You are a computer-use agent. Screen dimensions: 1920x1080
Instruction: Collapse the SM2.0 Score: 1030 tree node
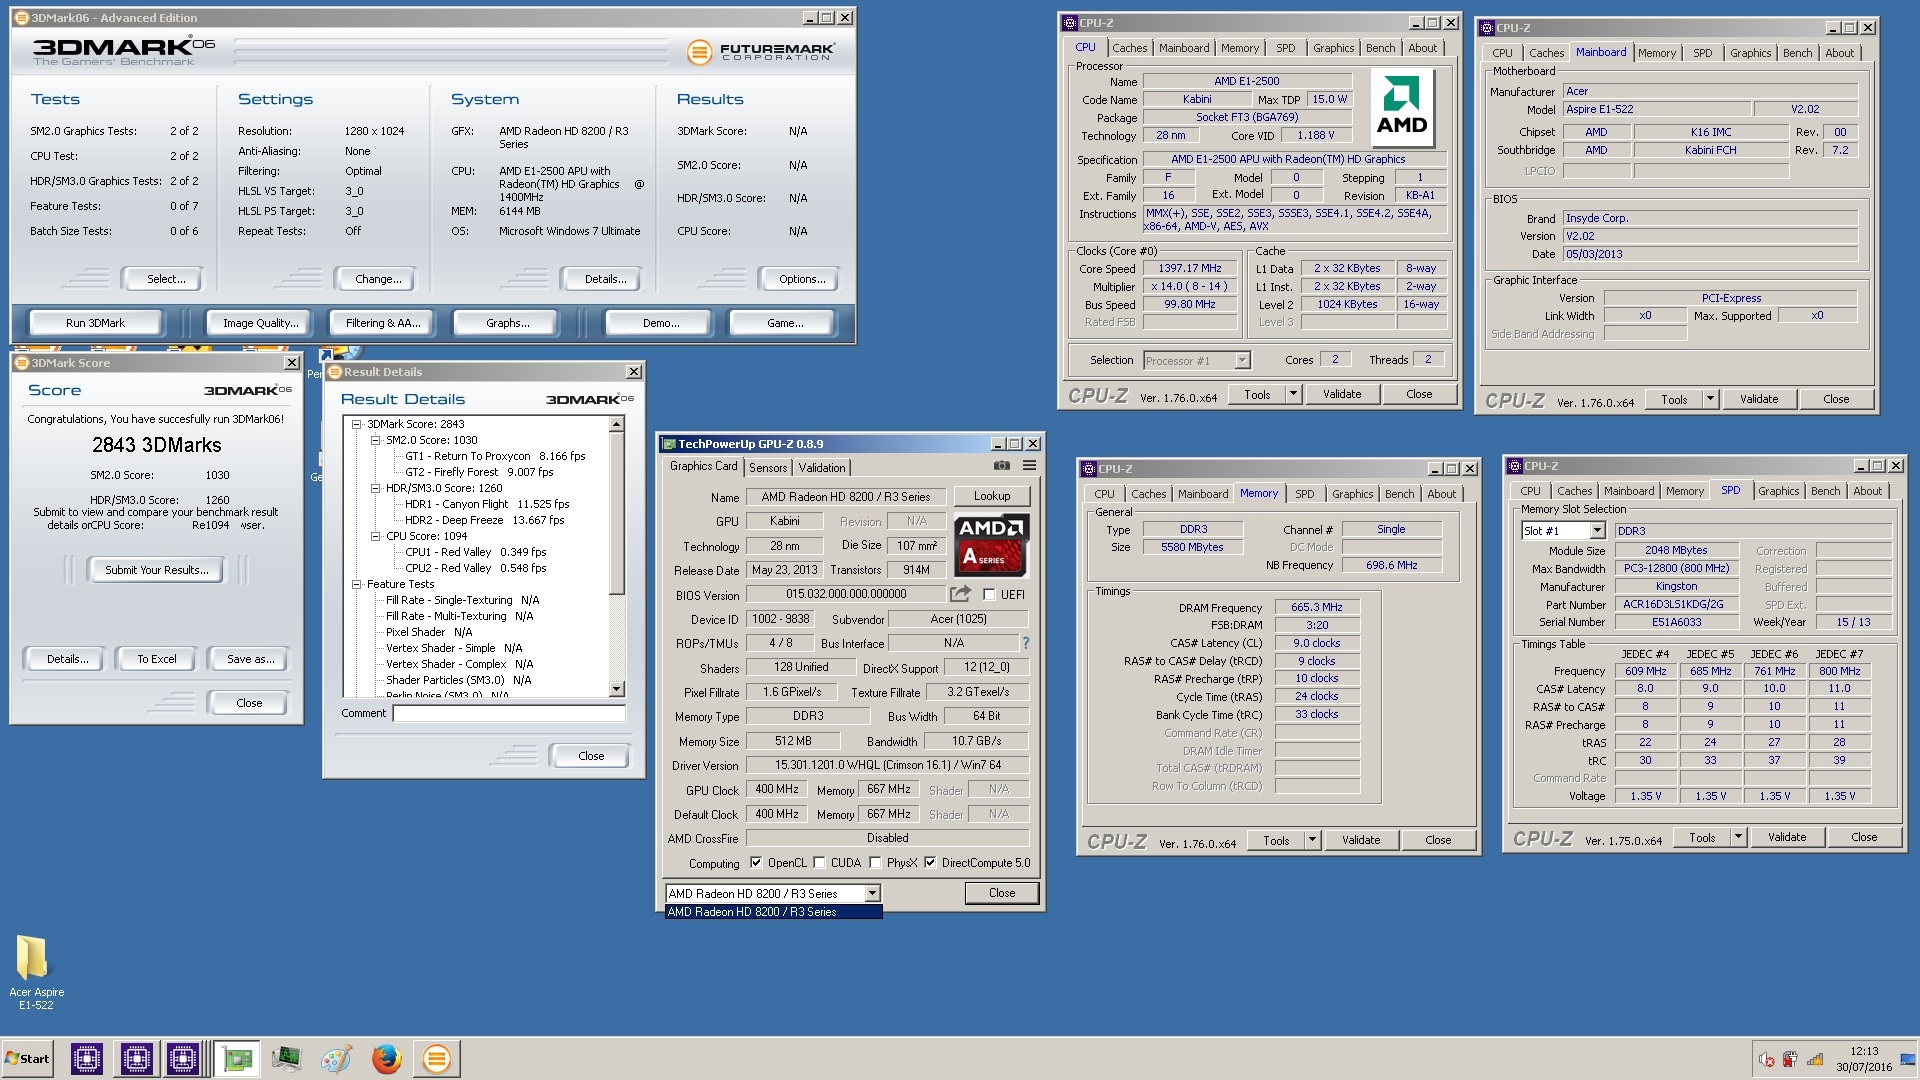coord(375,440)
